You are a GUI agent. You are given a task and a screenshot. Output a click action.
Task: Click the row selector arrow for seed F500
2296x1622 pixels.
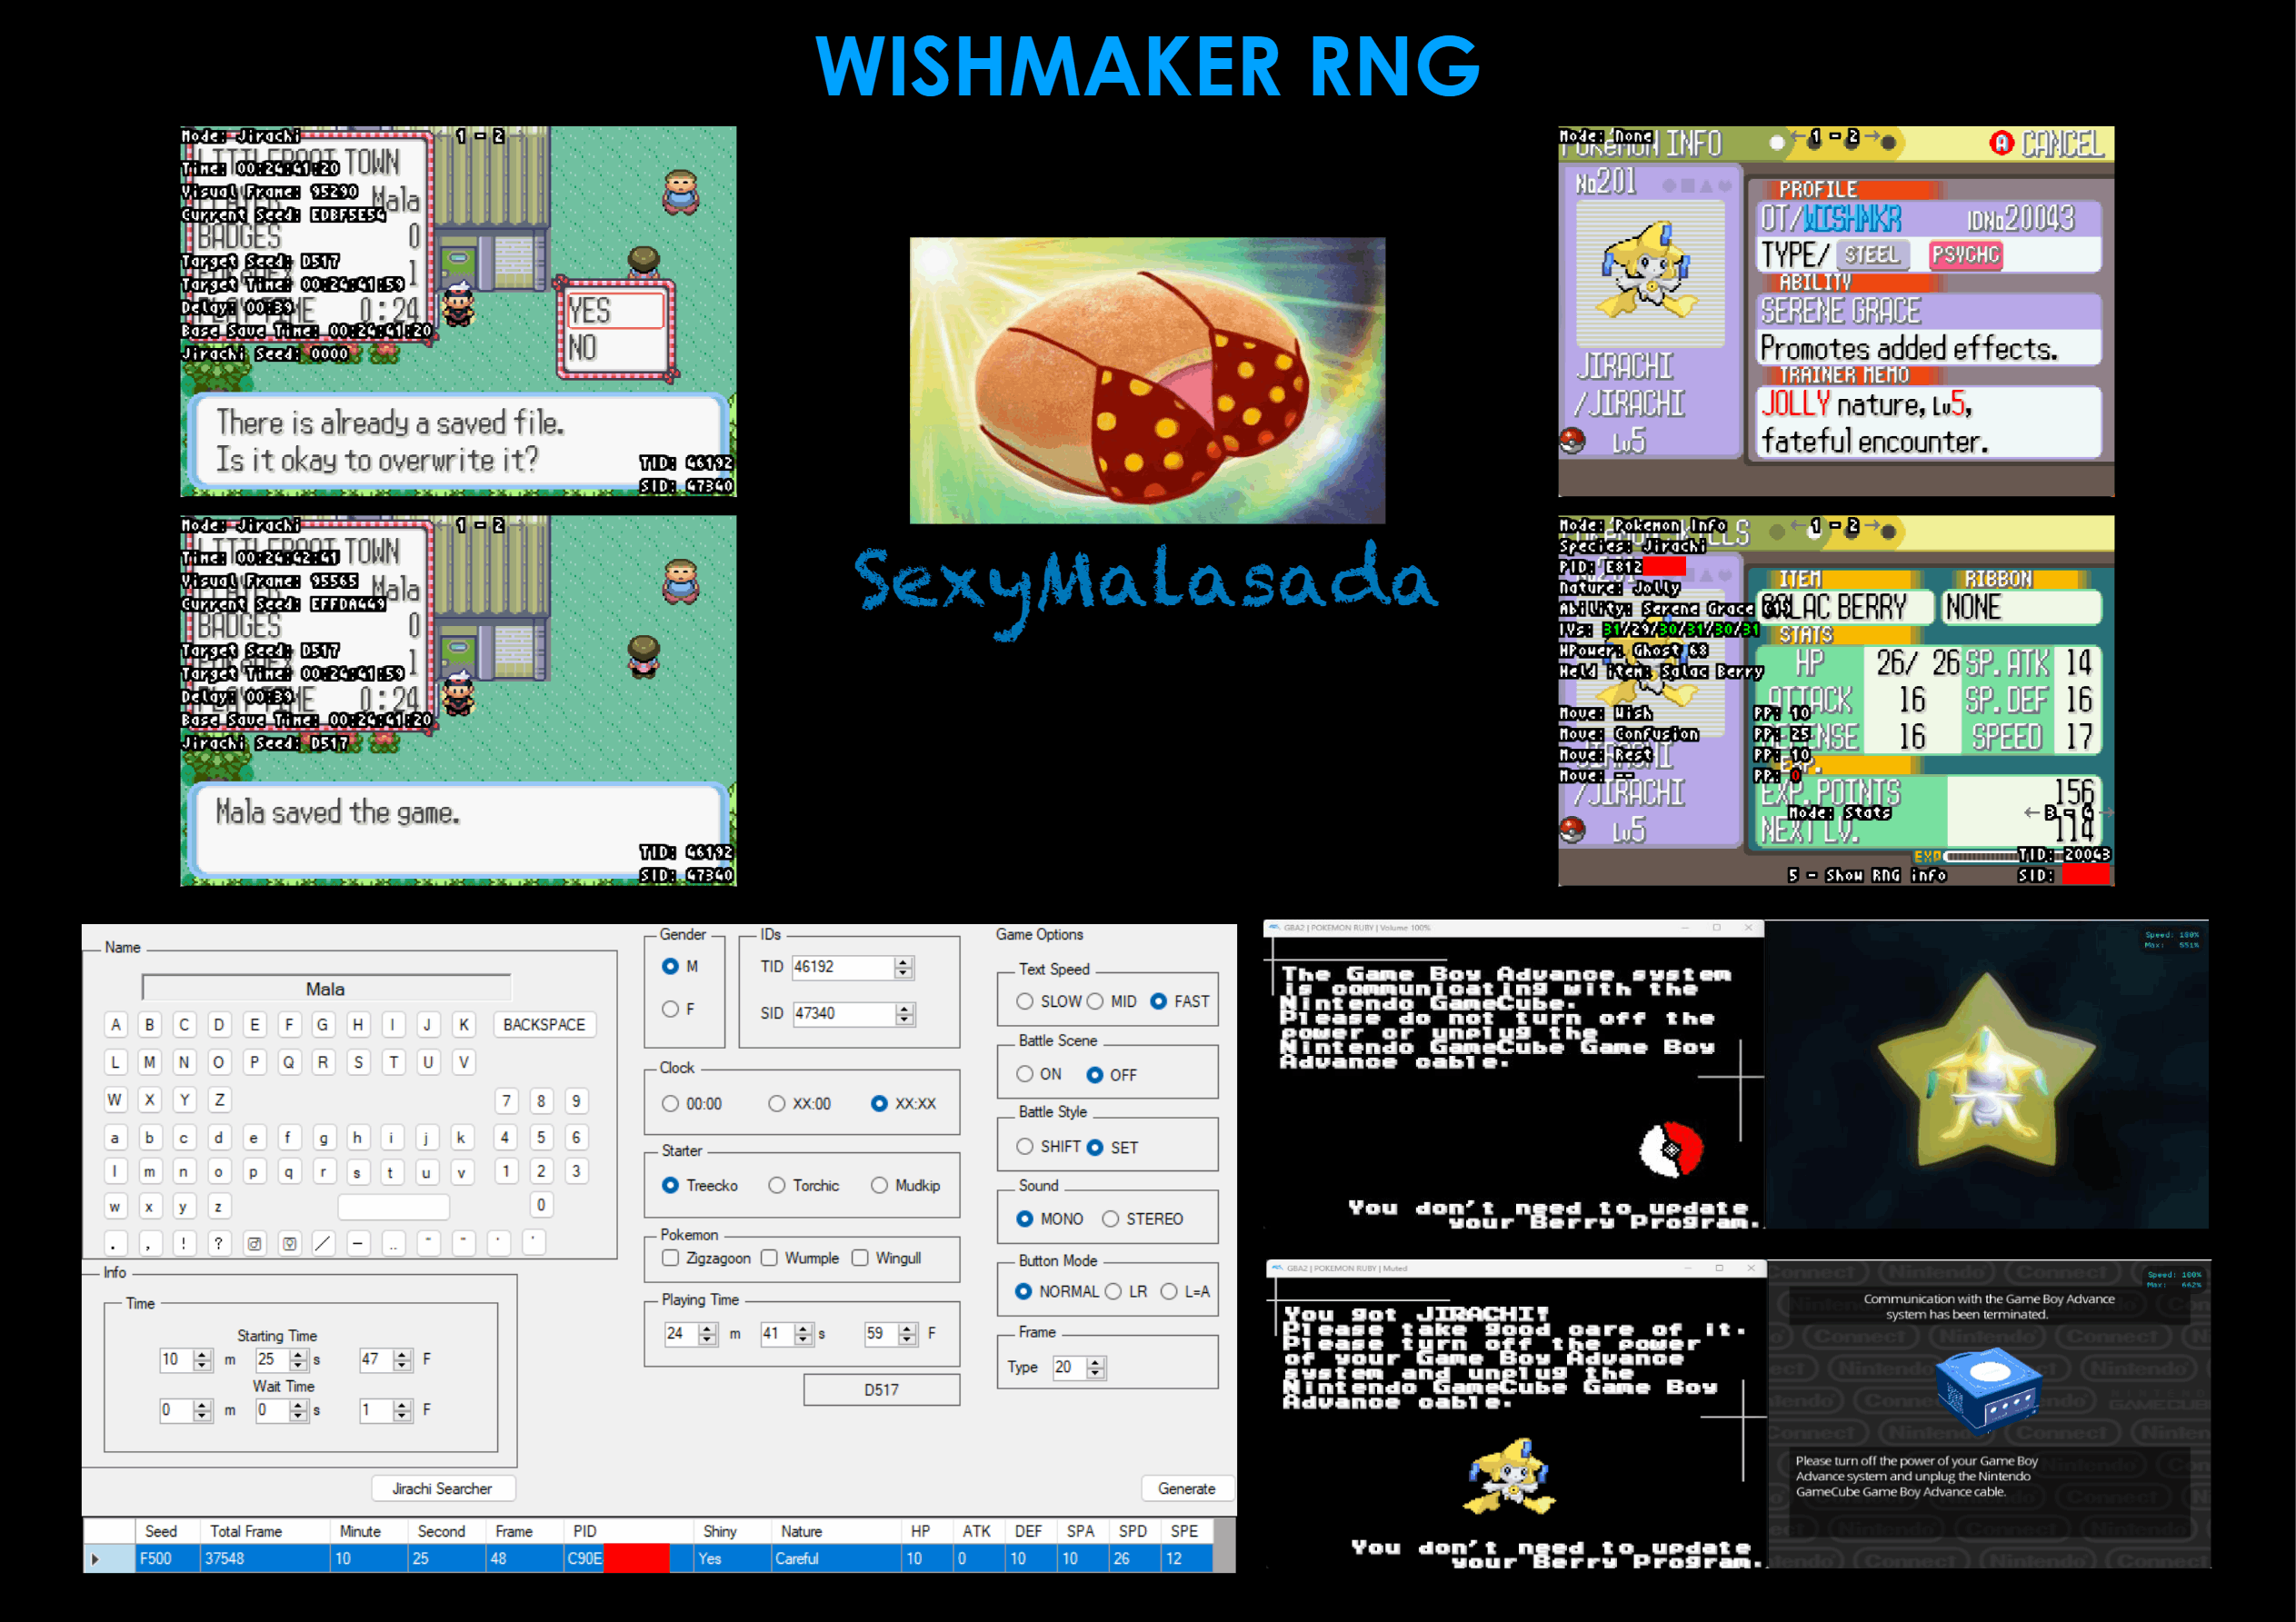96,1558
